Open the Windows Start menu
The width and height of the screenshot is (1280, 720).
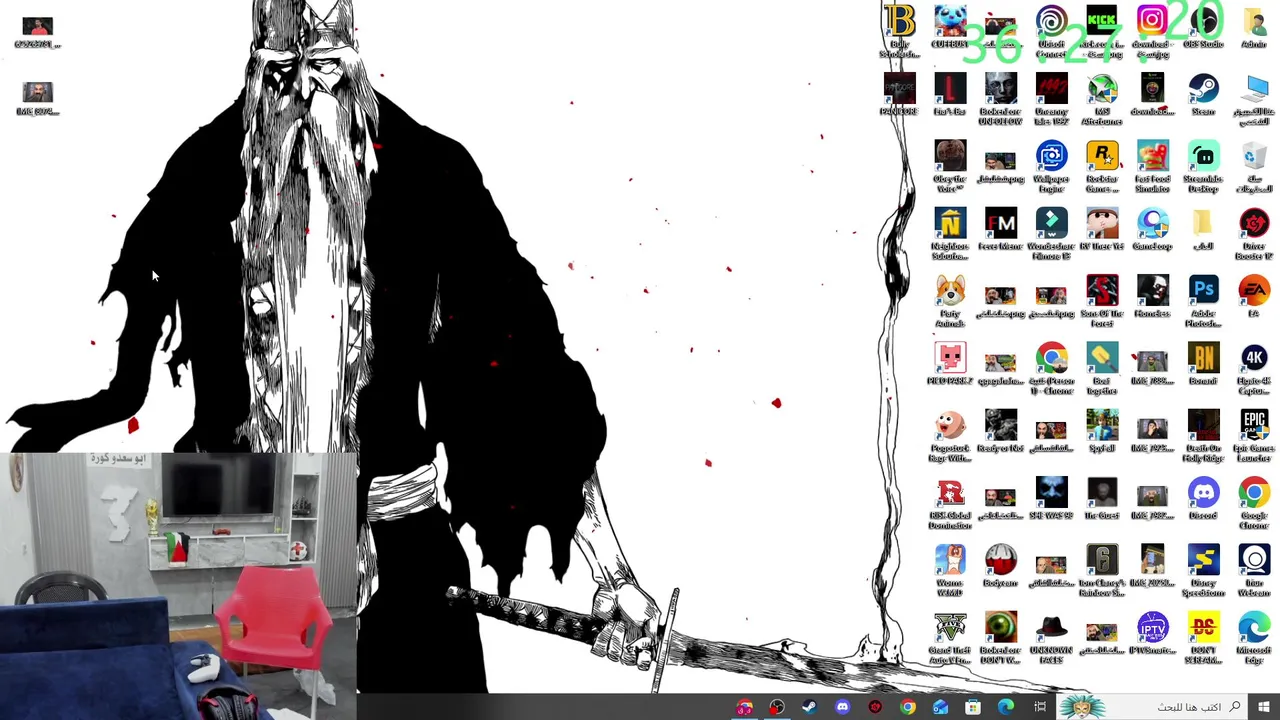point(1264,707)
